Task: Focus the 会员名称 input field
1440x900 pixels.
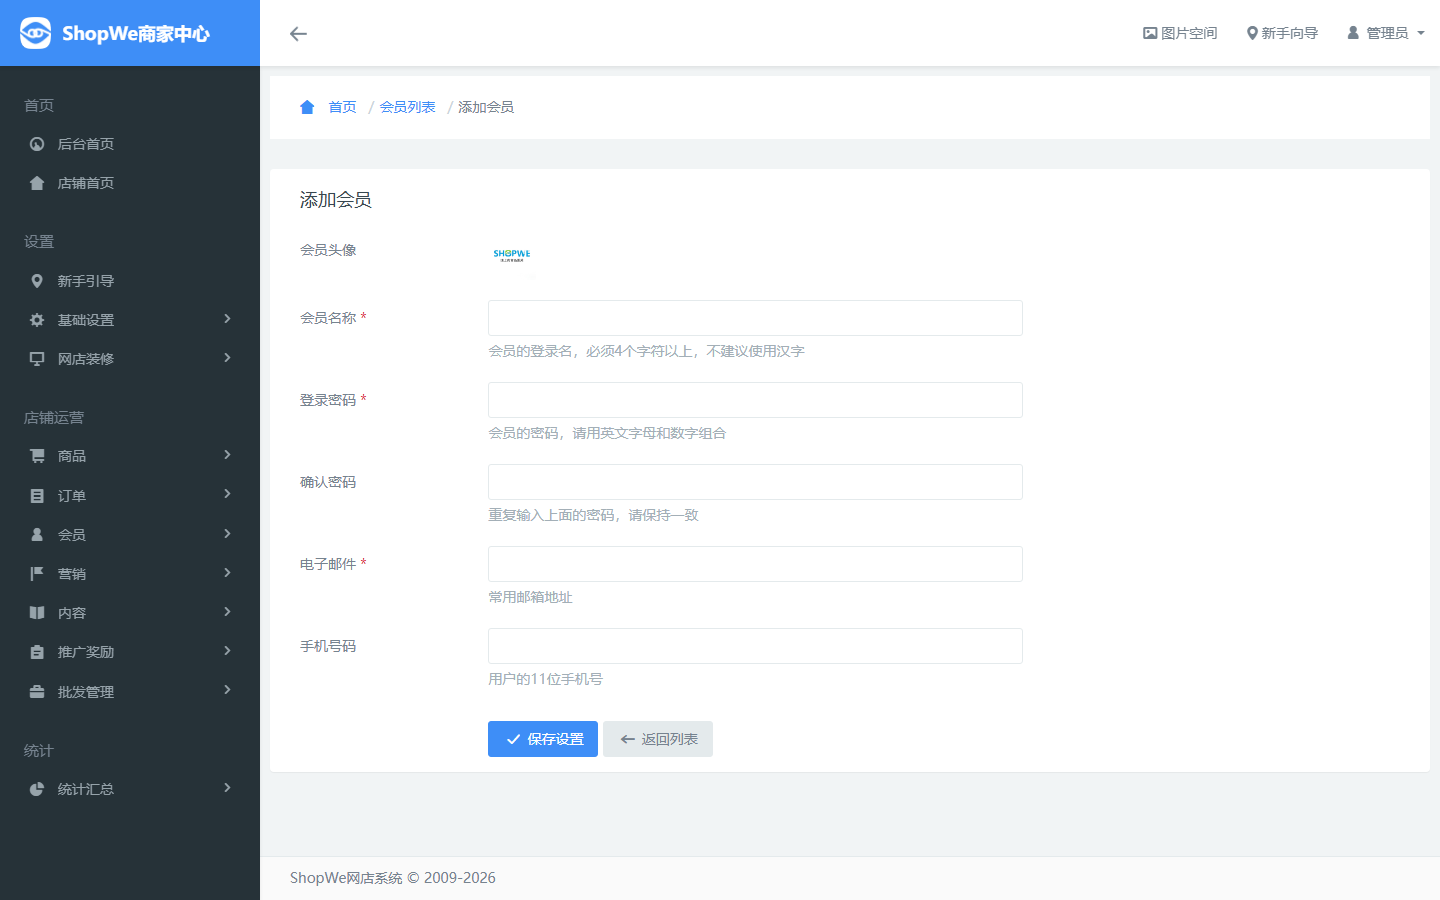Action: click(x=755, y=318)
